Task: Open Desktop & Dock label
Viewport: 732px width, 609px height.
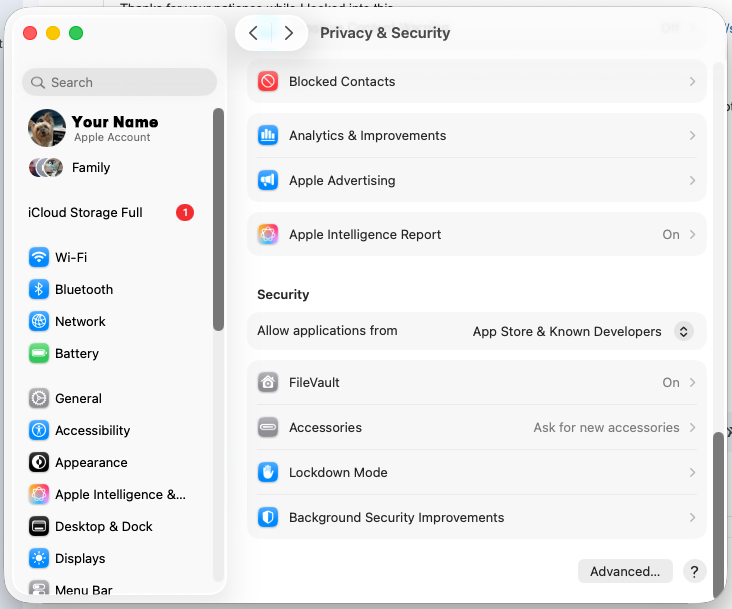Action: click(104, 526)
